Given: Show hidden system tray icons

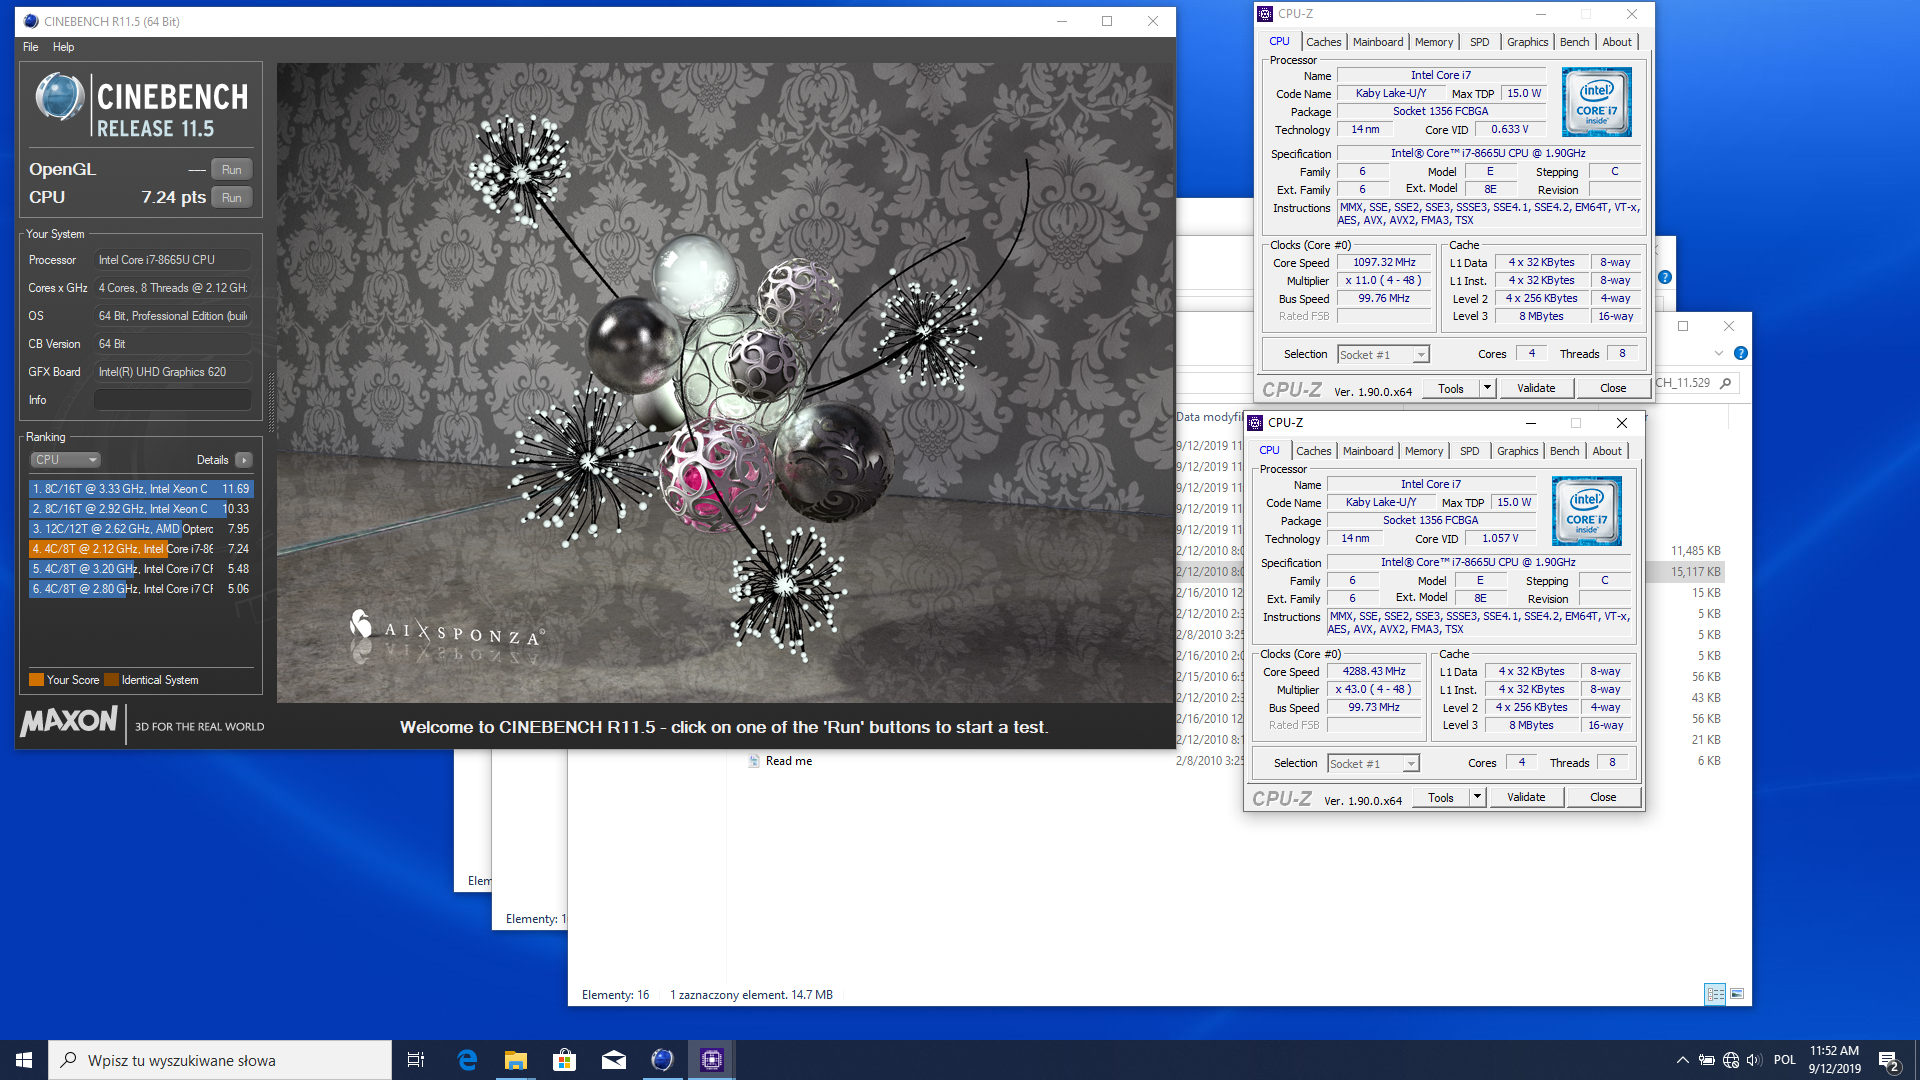Looking at the screenshot, I should click(1682, 1060).
